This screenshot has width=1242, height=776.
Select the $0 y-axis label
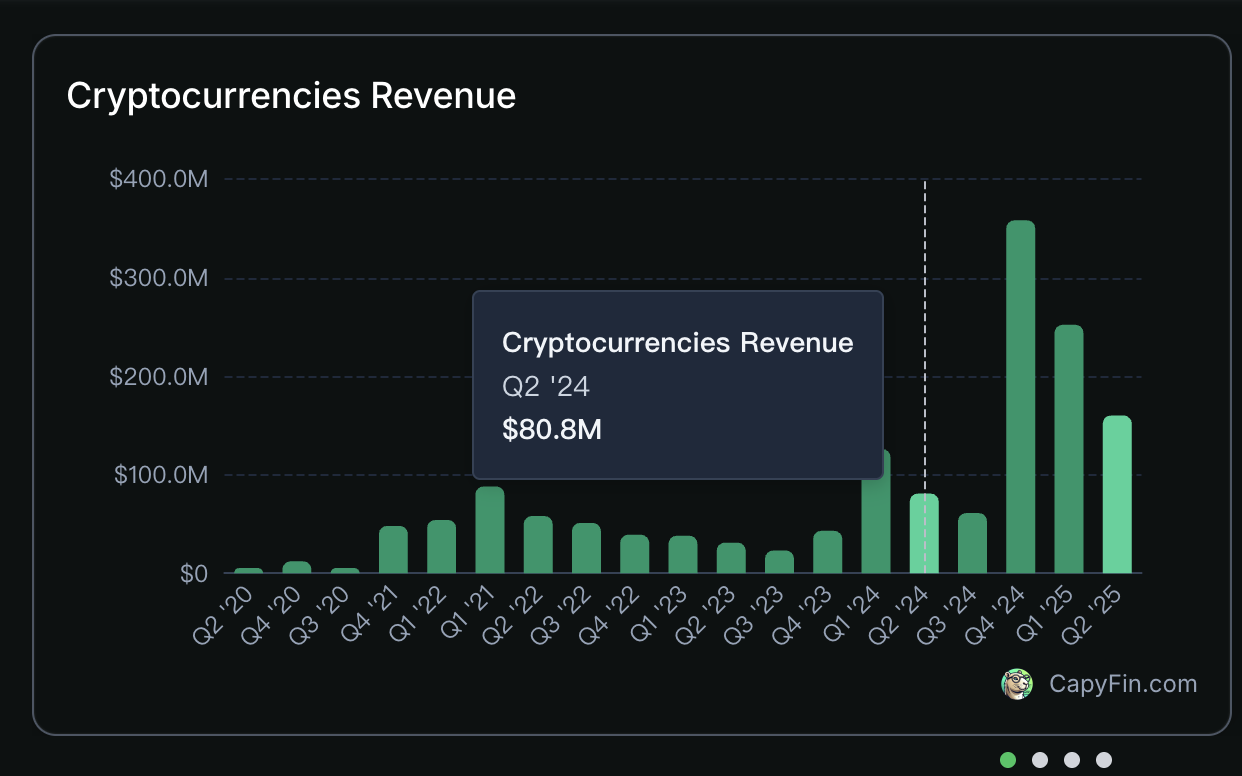(196, 574)
